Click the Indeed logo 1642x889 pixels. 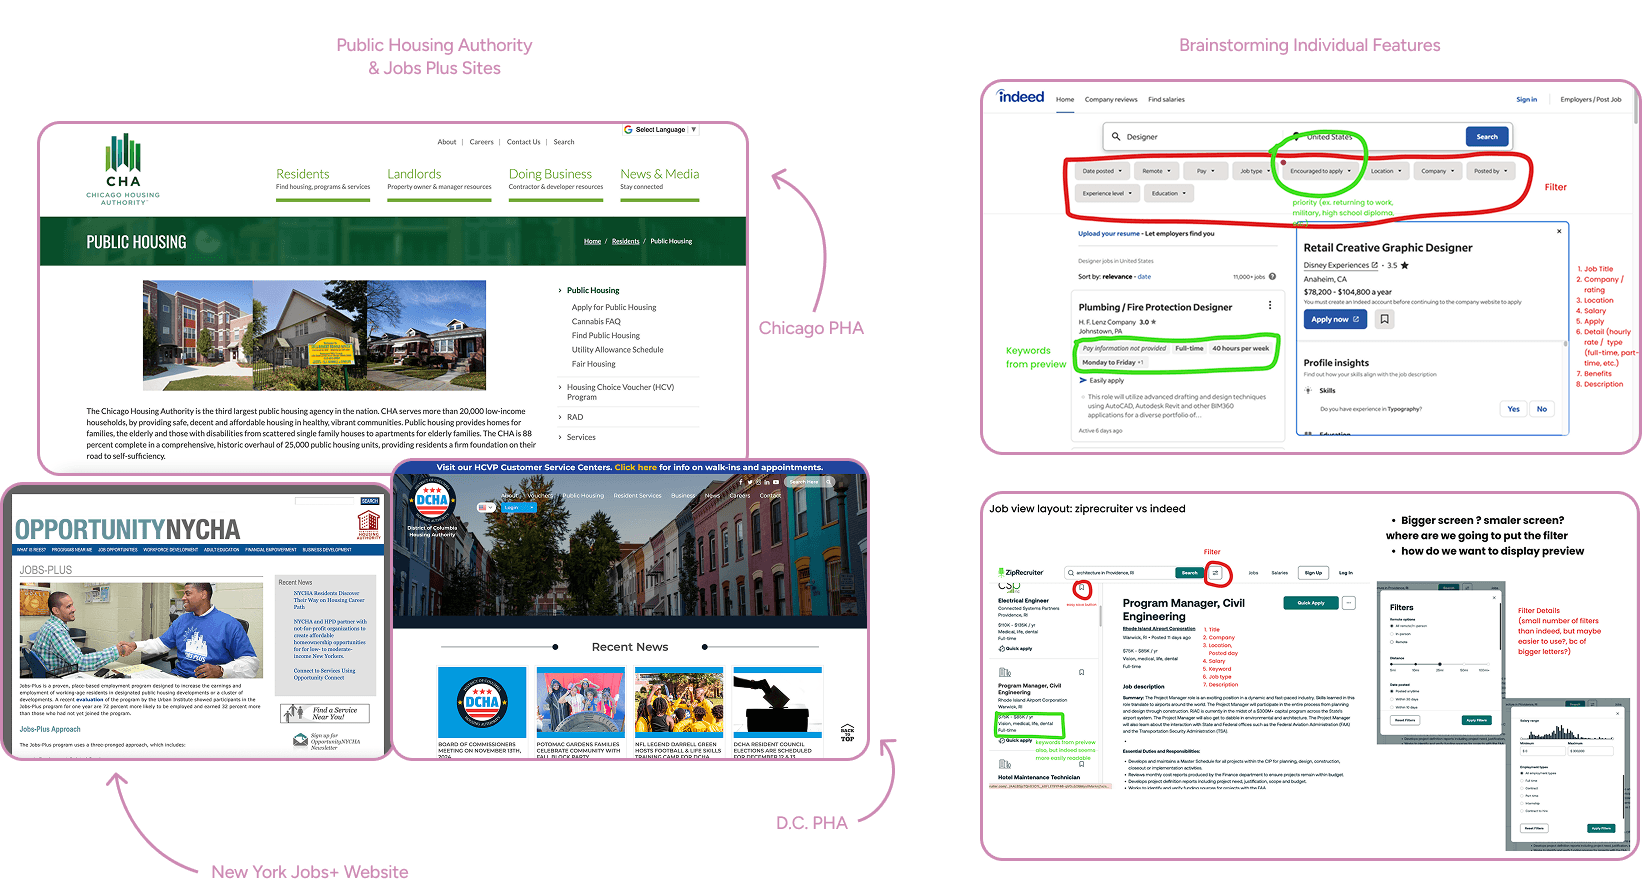(x=1021, y=97)
